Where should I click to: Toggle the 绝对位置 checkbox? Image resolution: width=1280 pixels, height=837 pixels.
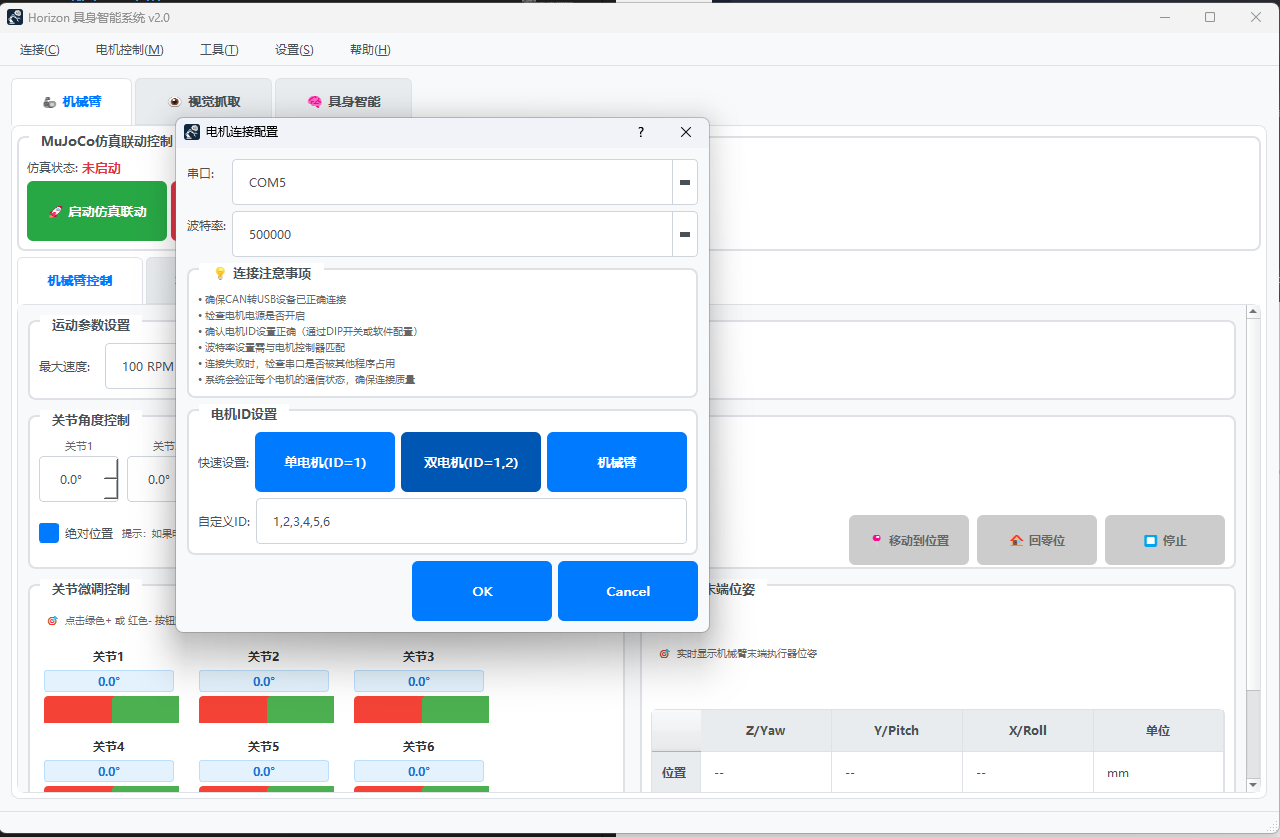[x=49, y=533]
